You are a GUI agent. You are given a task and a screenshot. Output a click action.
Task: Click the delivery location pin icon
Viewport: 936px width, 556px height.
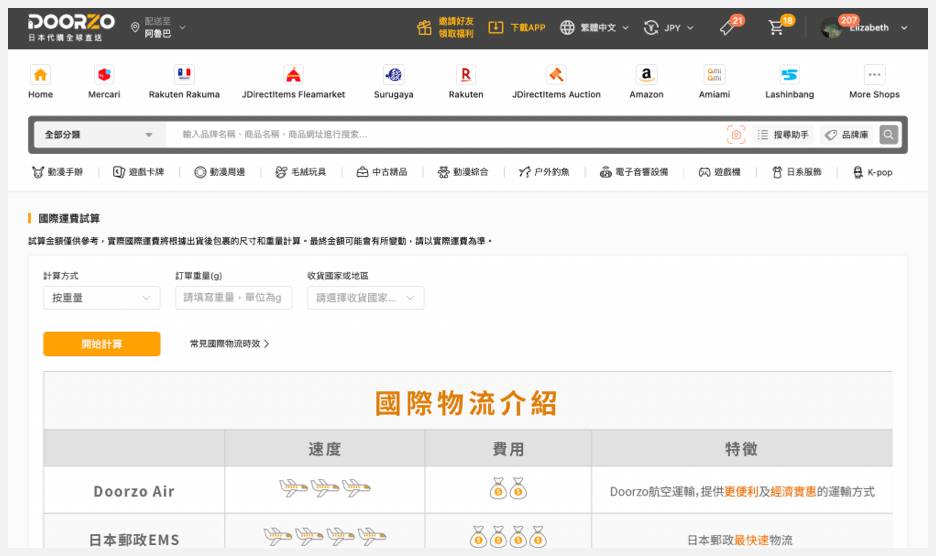pos(135,27)
